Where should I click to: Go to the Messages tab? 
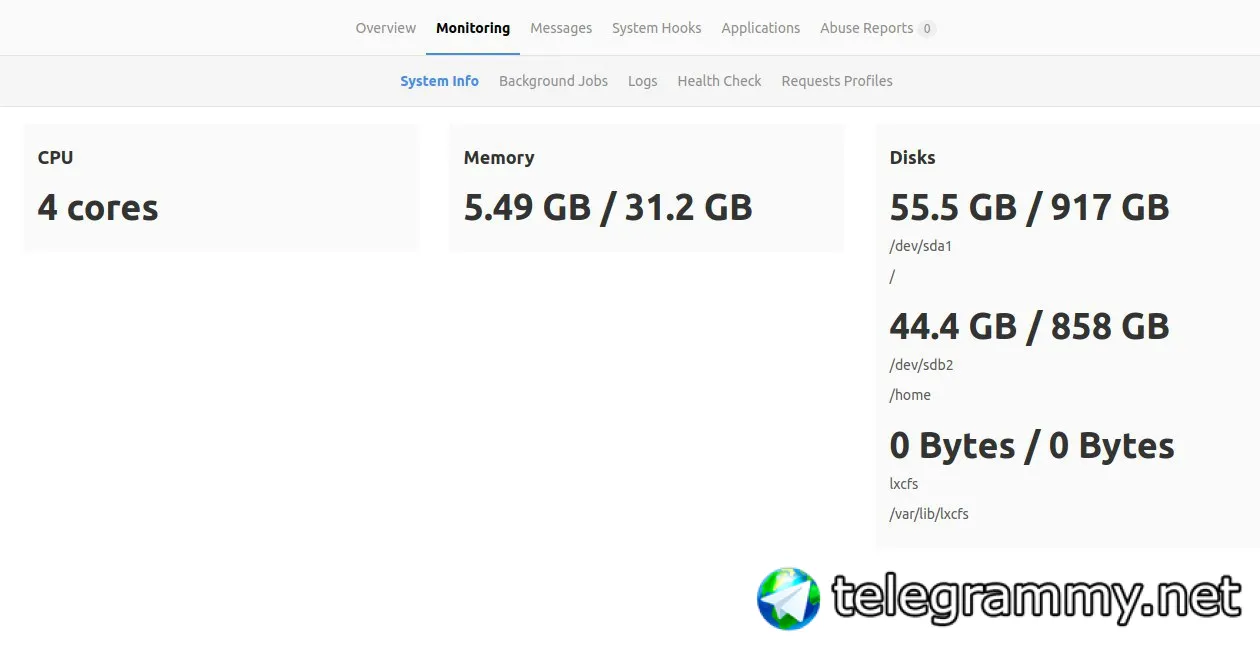pos(561,28)
